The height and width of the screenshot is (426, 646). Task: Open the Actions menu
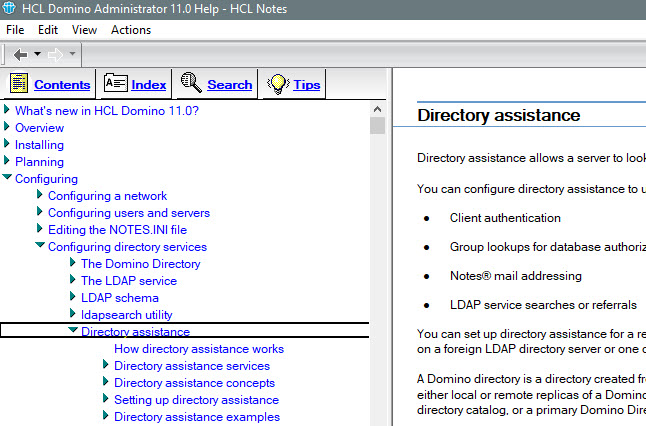131,30
